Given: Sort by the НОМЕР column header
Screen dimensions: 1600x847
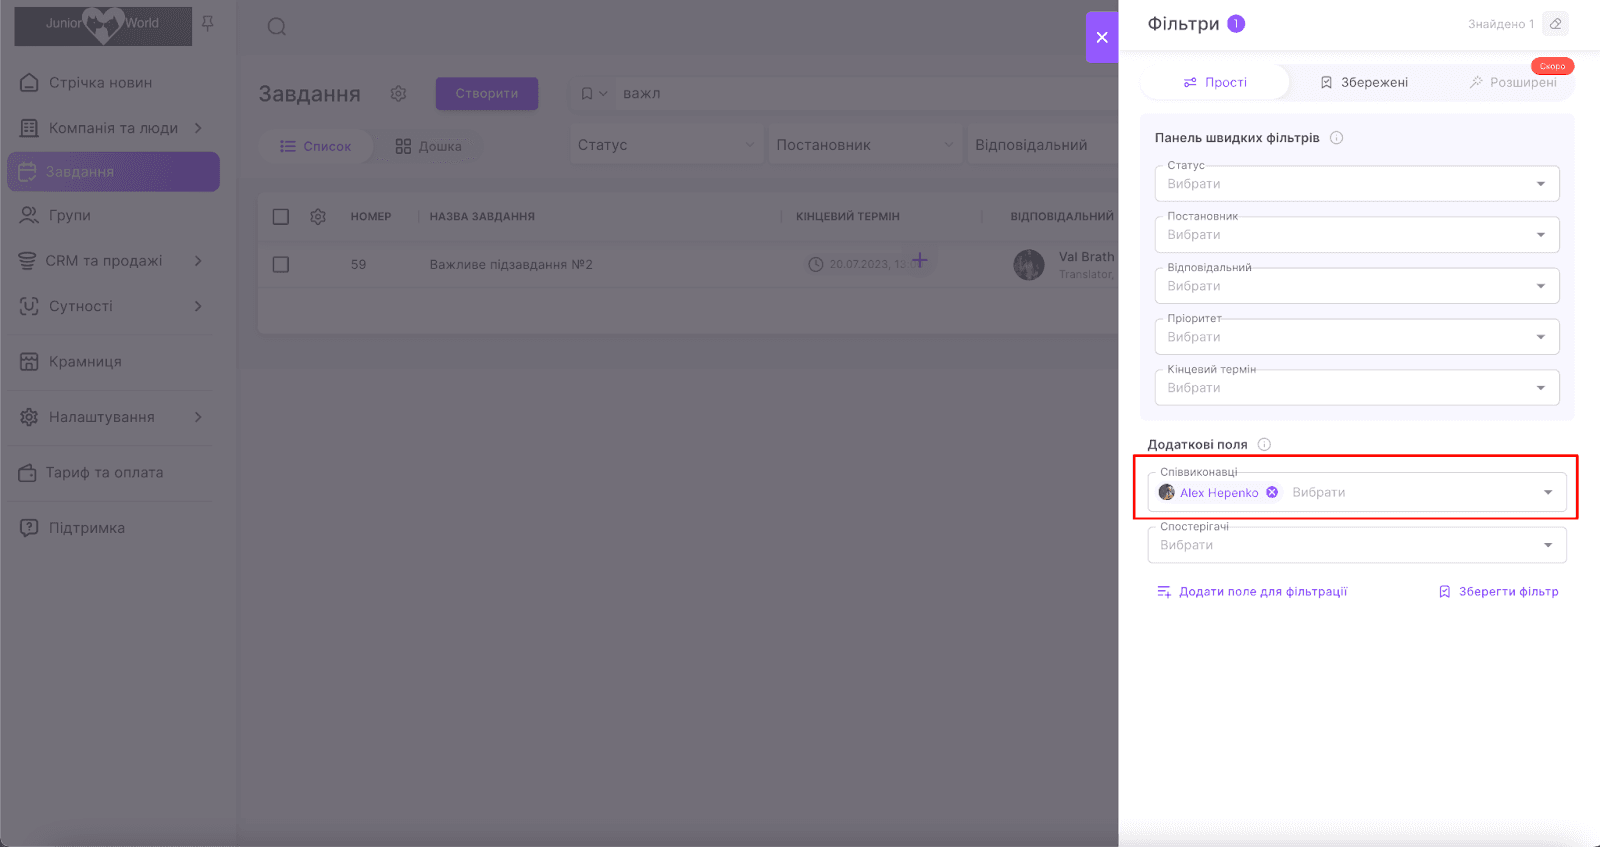Looking at the screenshot, I should [371, 216].
